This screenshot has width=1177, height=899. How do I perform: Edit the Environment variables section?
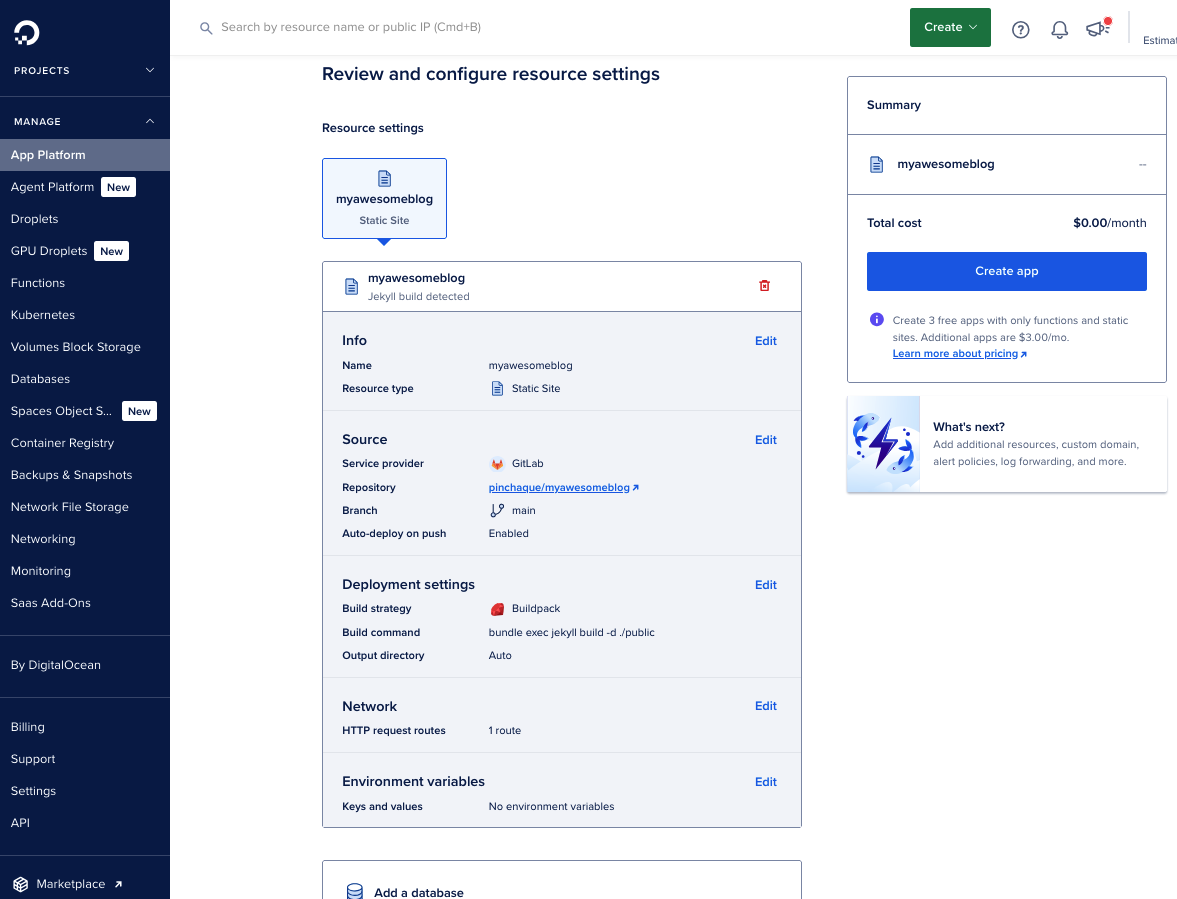tap(765, 782)
